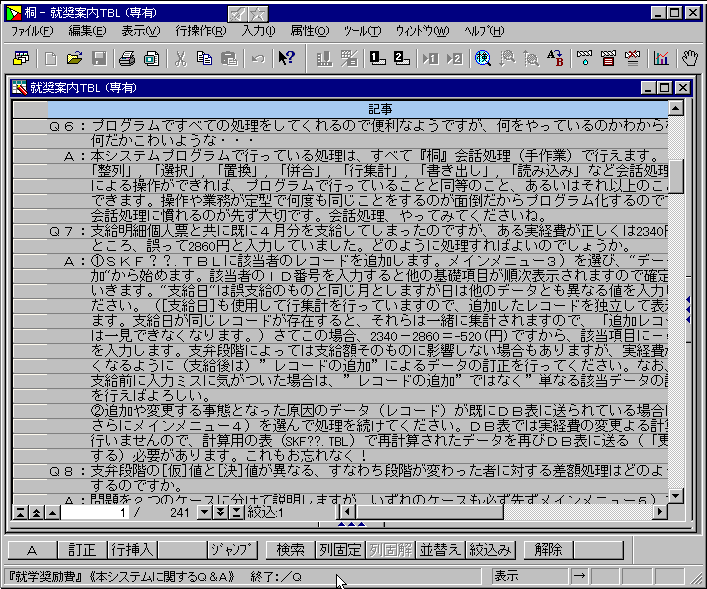Open the ファイル menu
Viewport: 707px width, 589px height.
click(x=32, y=31)
